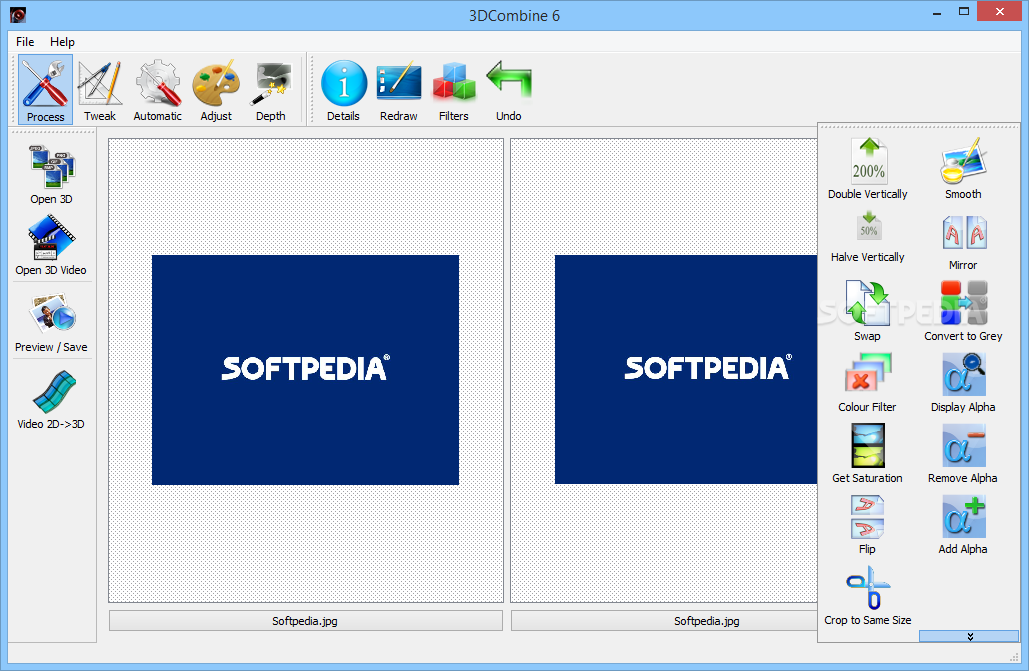Select the Process toolbar tool

45,90
